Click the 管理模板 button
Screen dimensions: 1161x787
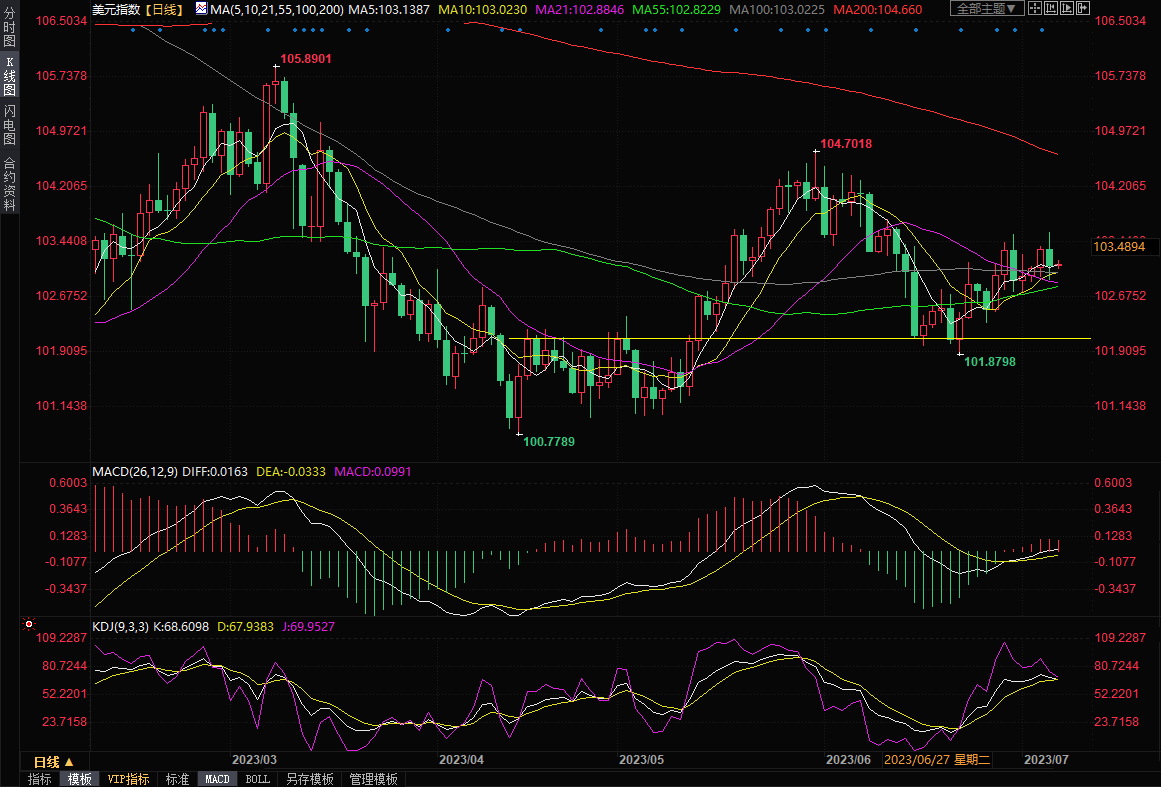click(373, 779)
